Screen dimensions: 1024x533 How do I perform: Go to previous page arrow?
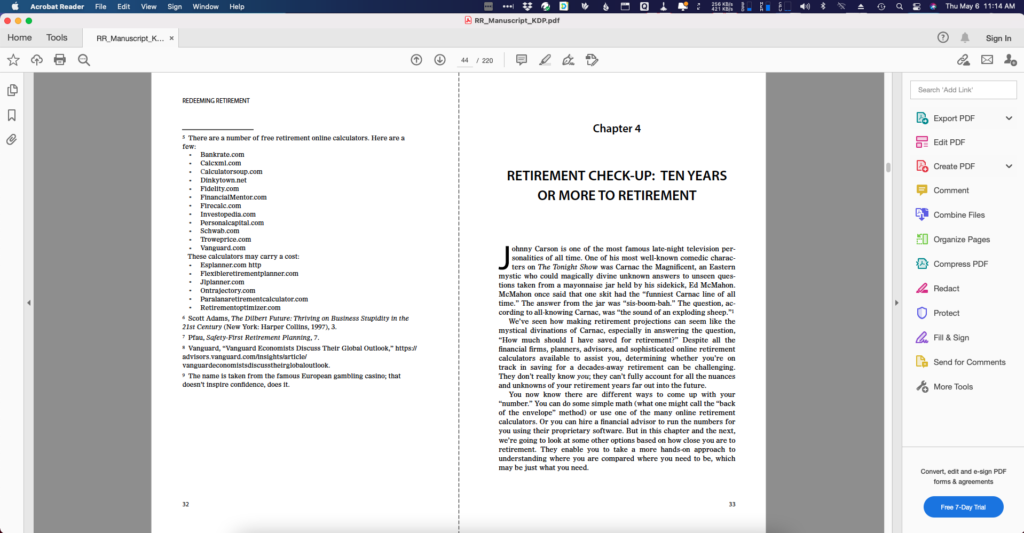416,60
